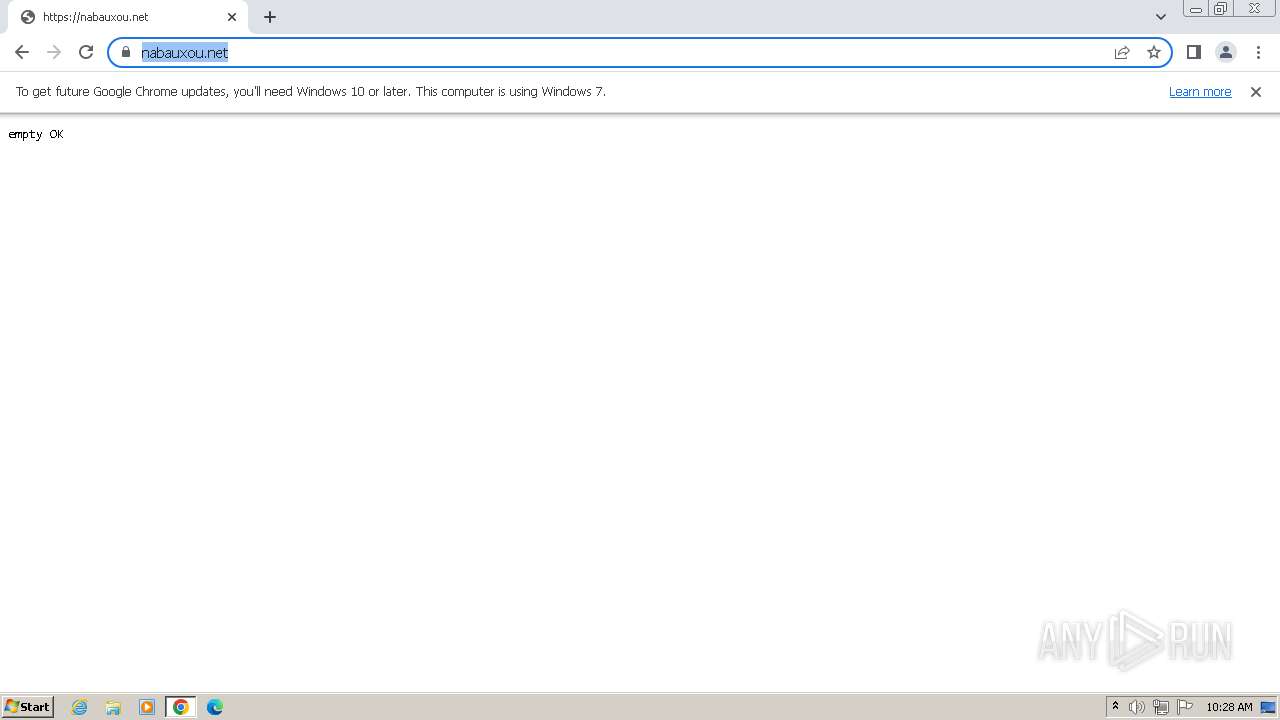Screen dimensions: 1280x720
Task: Restore down the Chrome window
Action: (1221, 9)
